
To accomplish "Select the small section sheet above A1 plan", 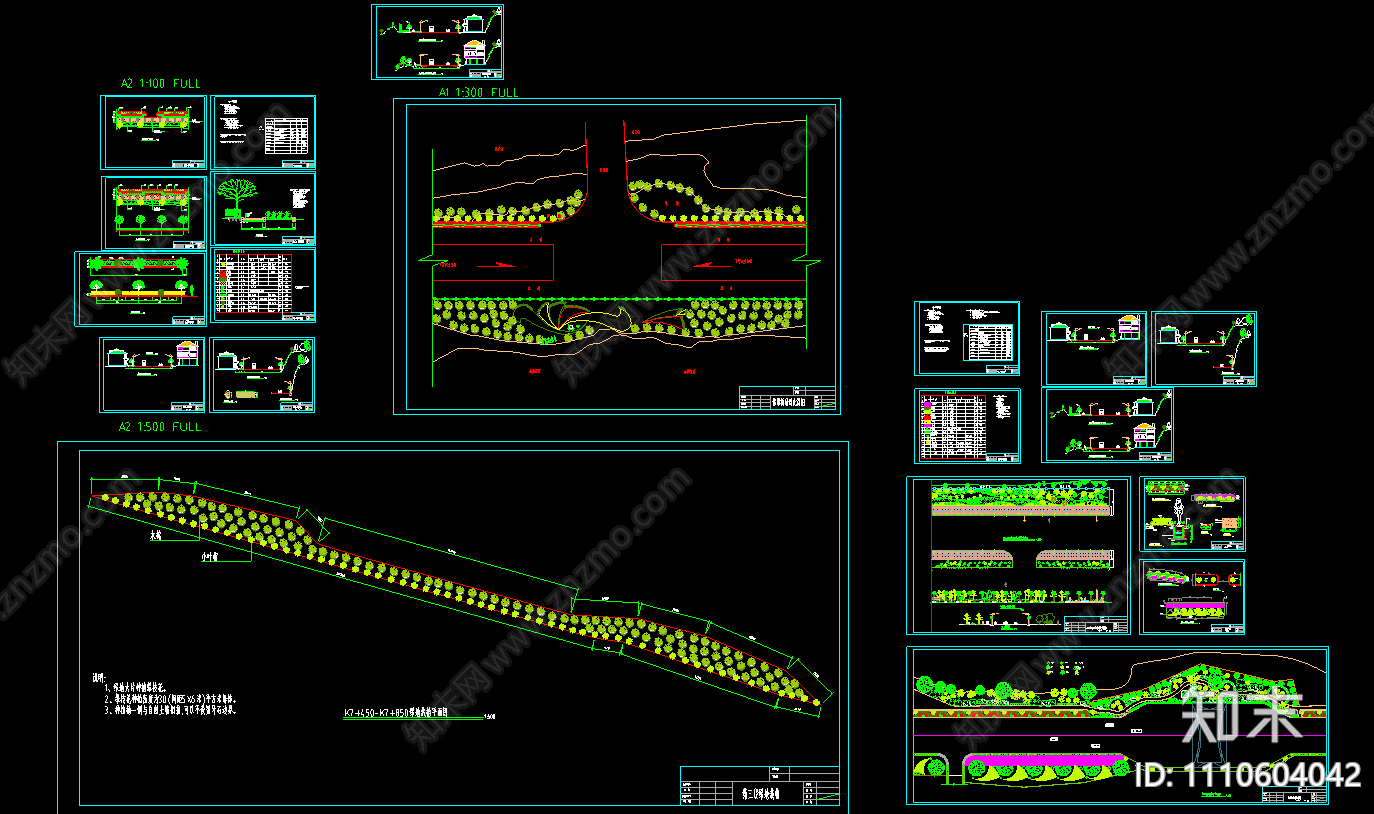I will (x=437, y=41).
